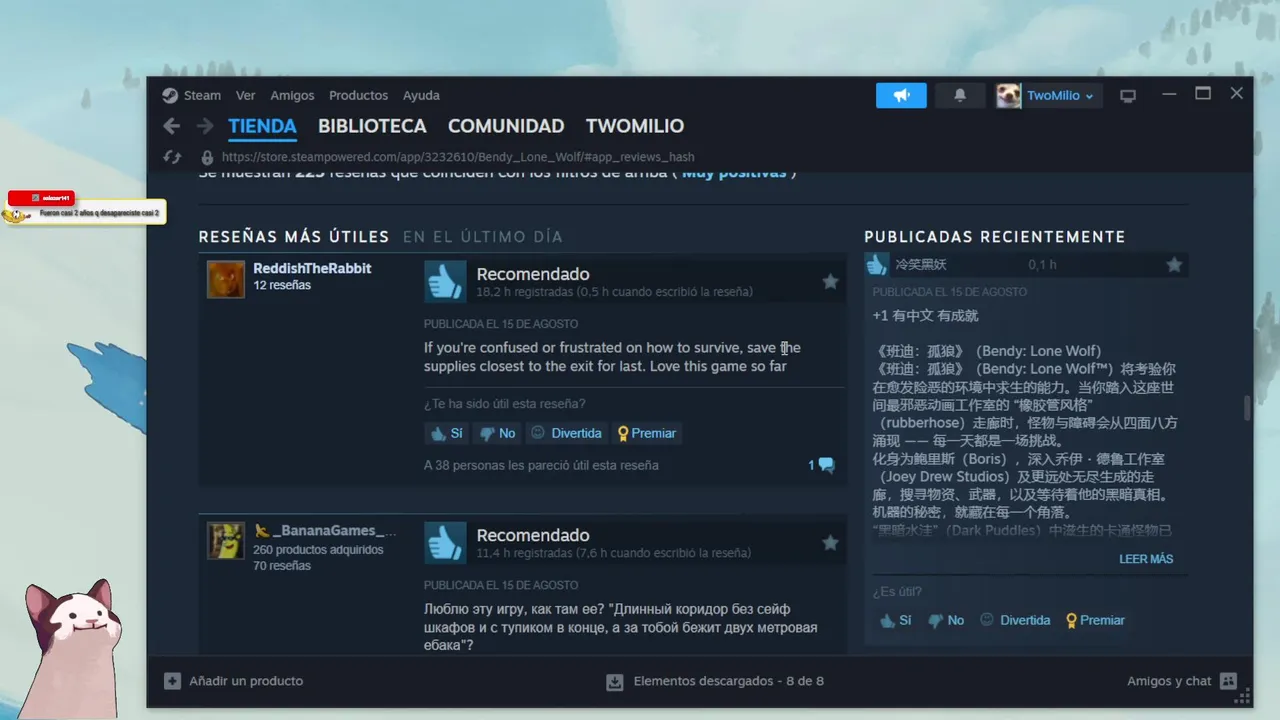This screenshot has width=1280, height=720.
Task: Open ReddishTheRabbit's avatar
Action: click(226, 279)
